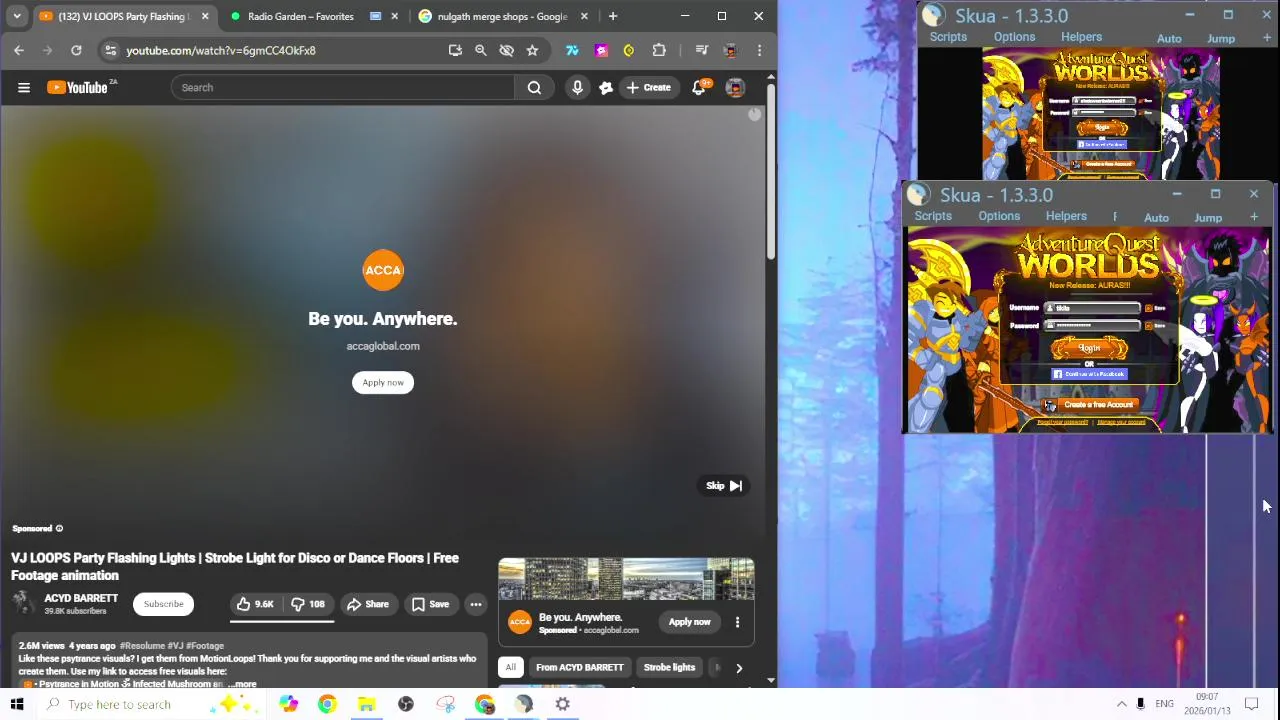The image size is (1280, 720).
Task: Open Chrome three-dot menu
Action: point(759,50)
